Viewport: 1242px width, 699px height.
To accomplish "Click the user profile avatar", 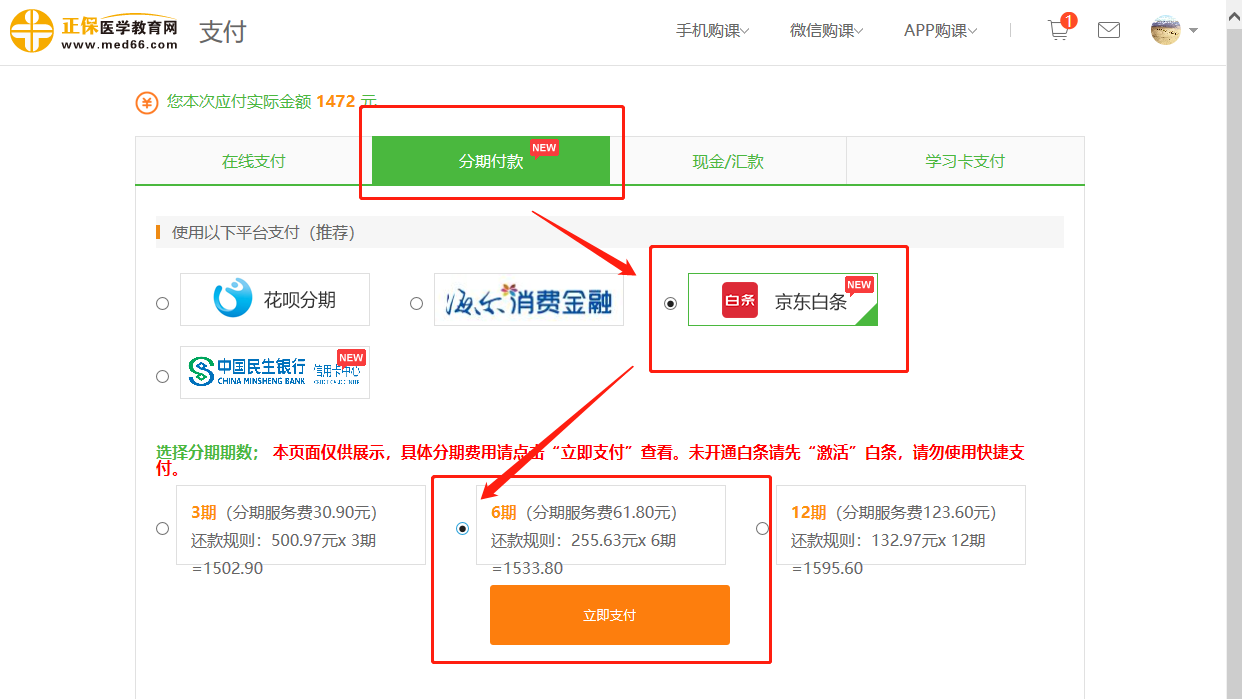I will click(1166, 30).
